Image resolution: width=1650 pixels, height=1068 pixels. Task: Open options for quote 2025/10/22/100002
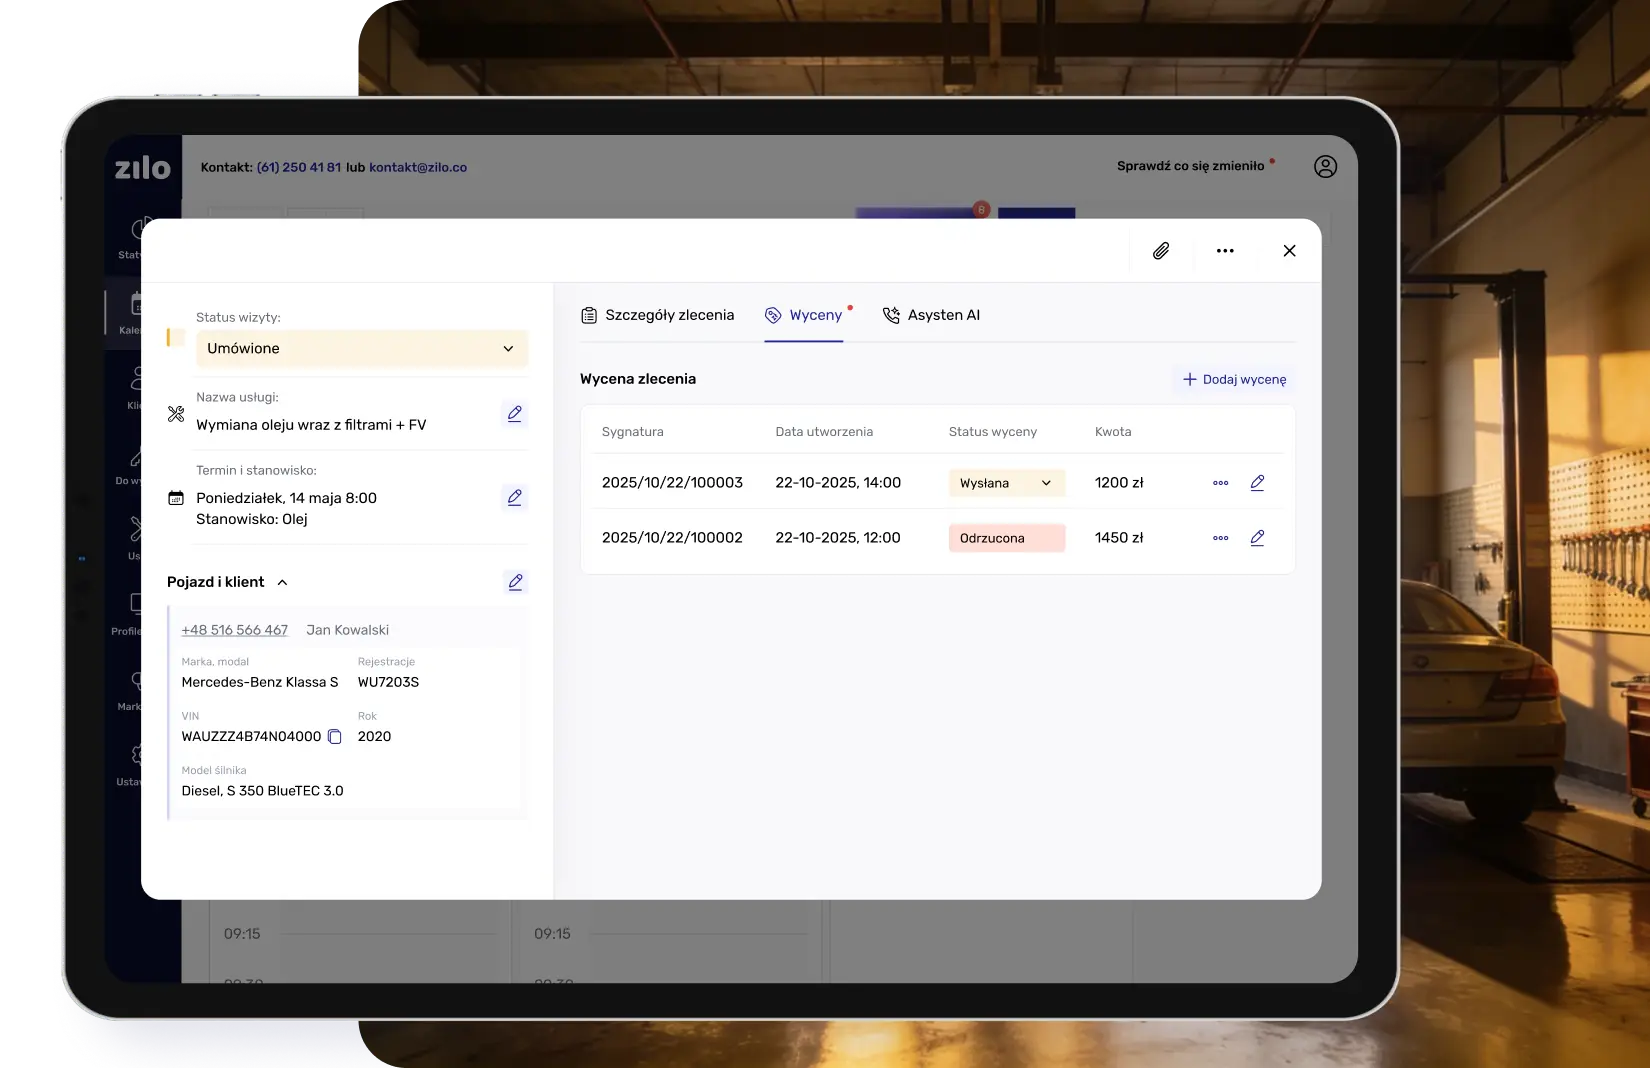pyautogui.click(x=1220, y=538)
